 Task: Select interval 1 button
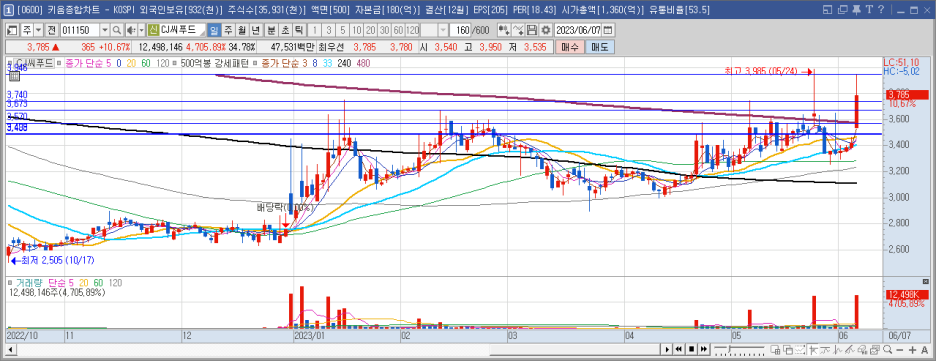tap(315, 30)
